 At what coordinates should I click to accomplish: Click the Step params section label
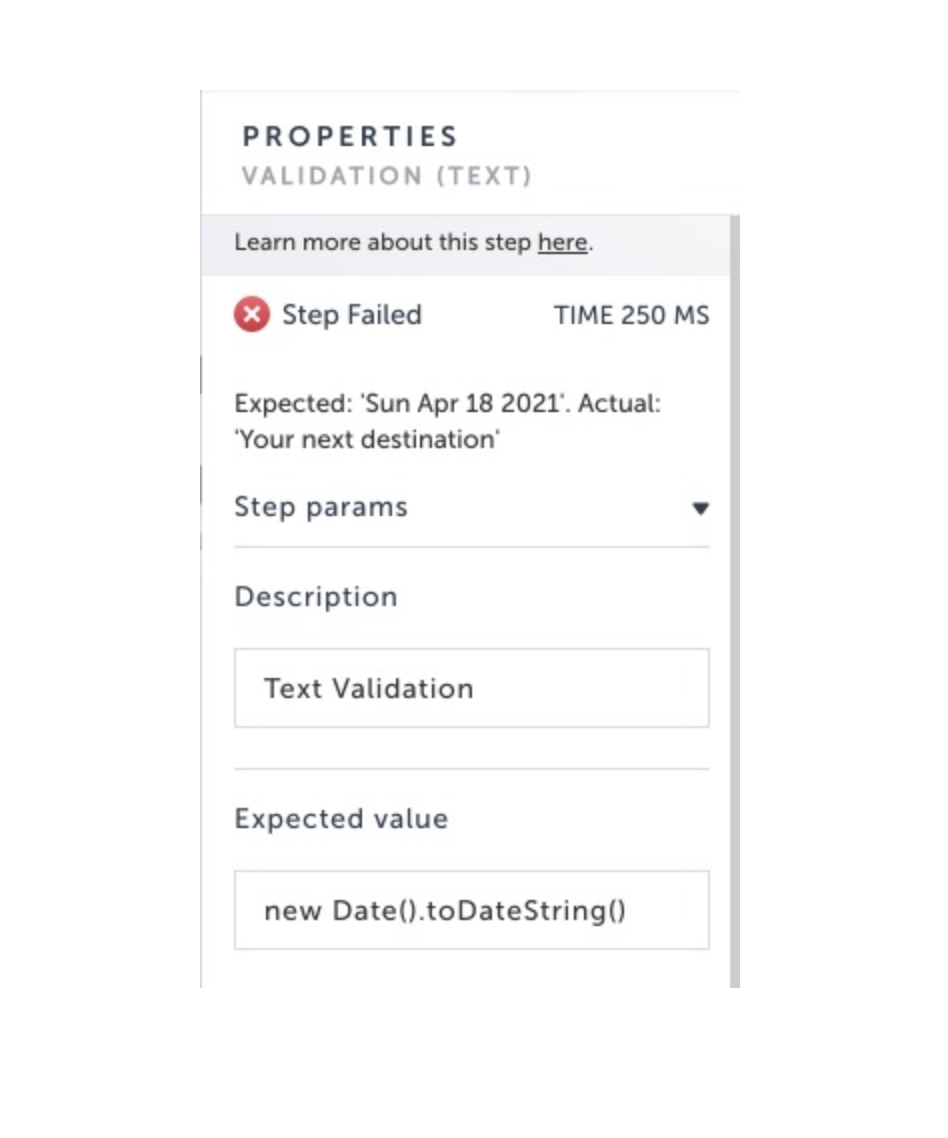(321, 507)
